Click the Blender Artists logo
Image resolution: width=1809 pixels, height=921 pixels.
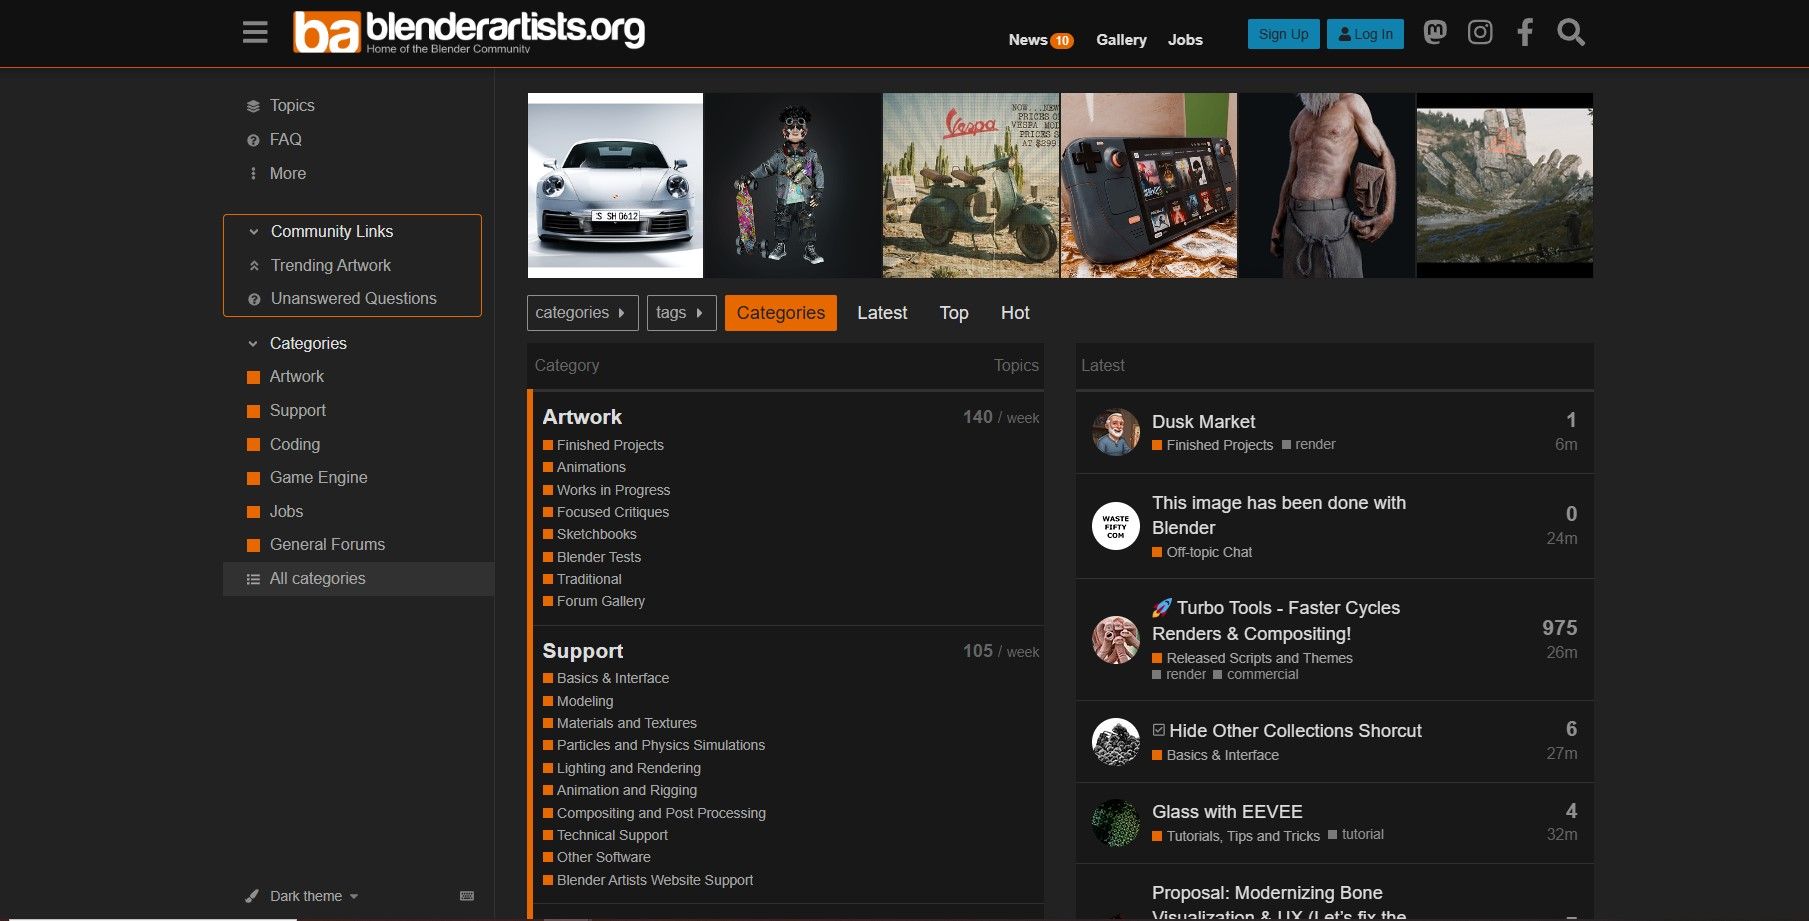[x=468, y=32]
